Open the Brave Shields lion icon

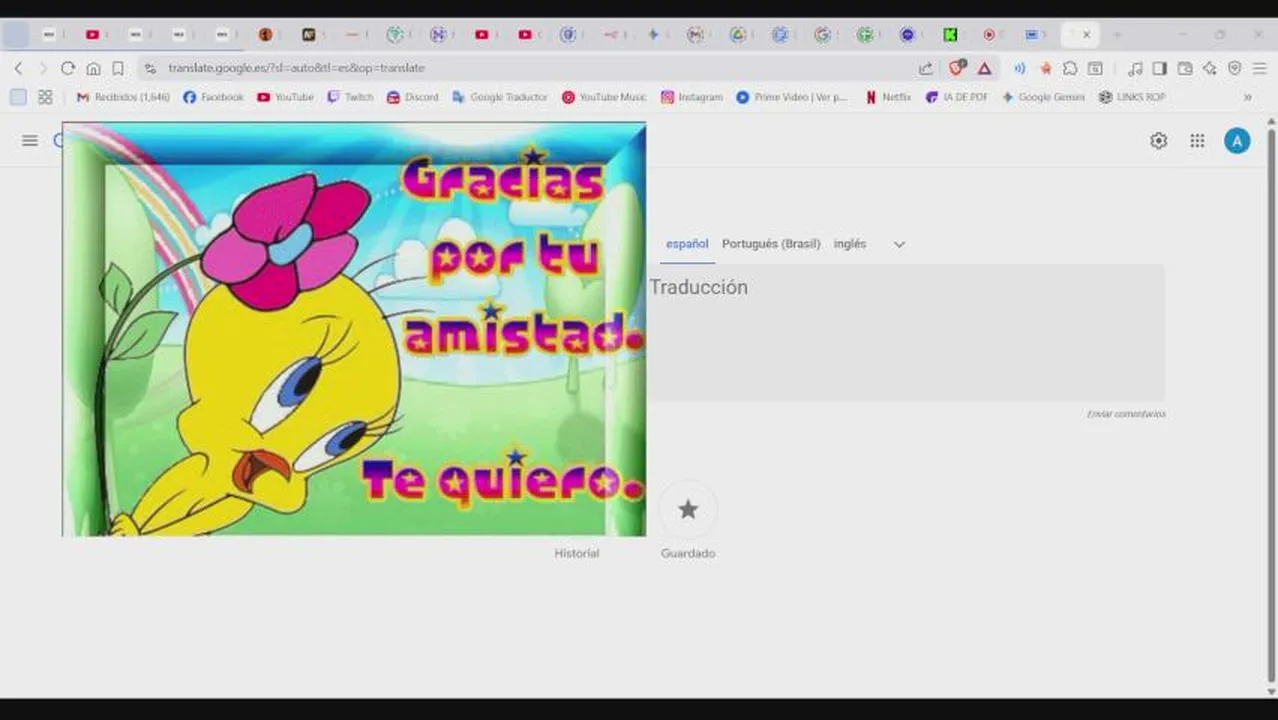[957, 68]
